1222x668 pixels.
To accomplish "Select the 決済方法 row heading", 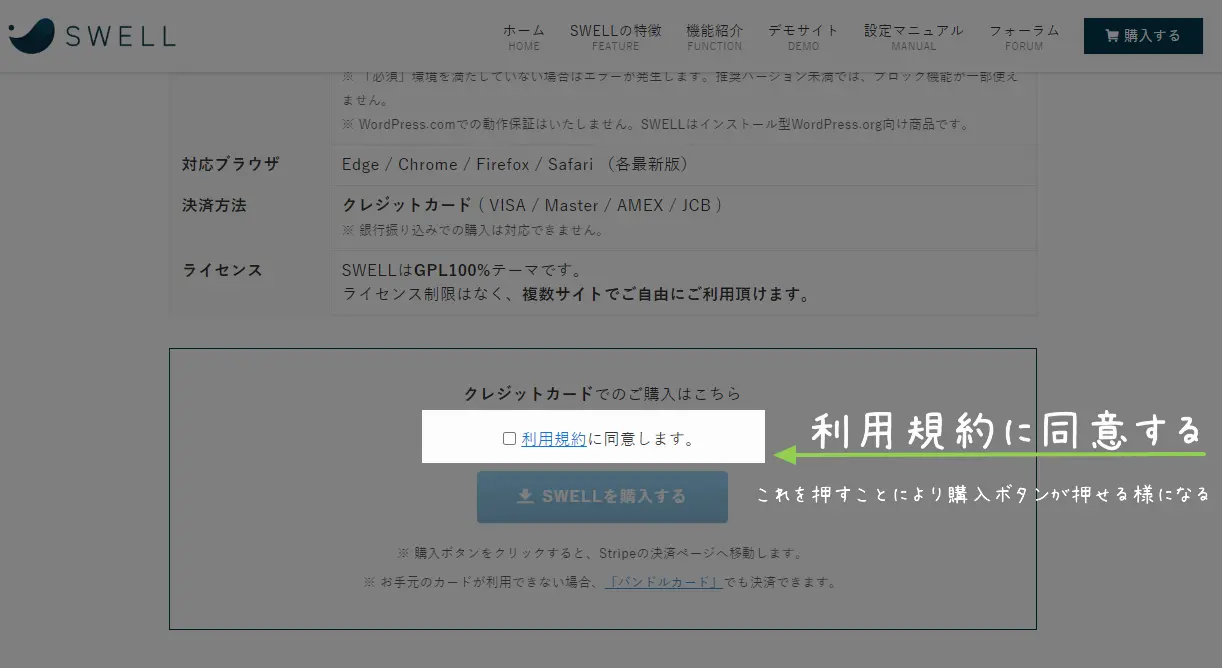I will click(214, 205).
